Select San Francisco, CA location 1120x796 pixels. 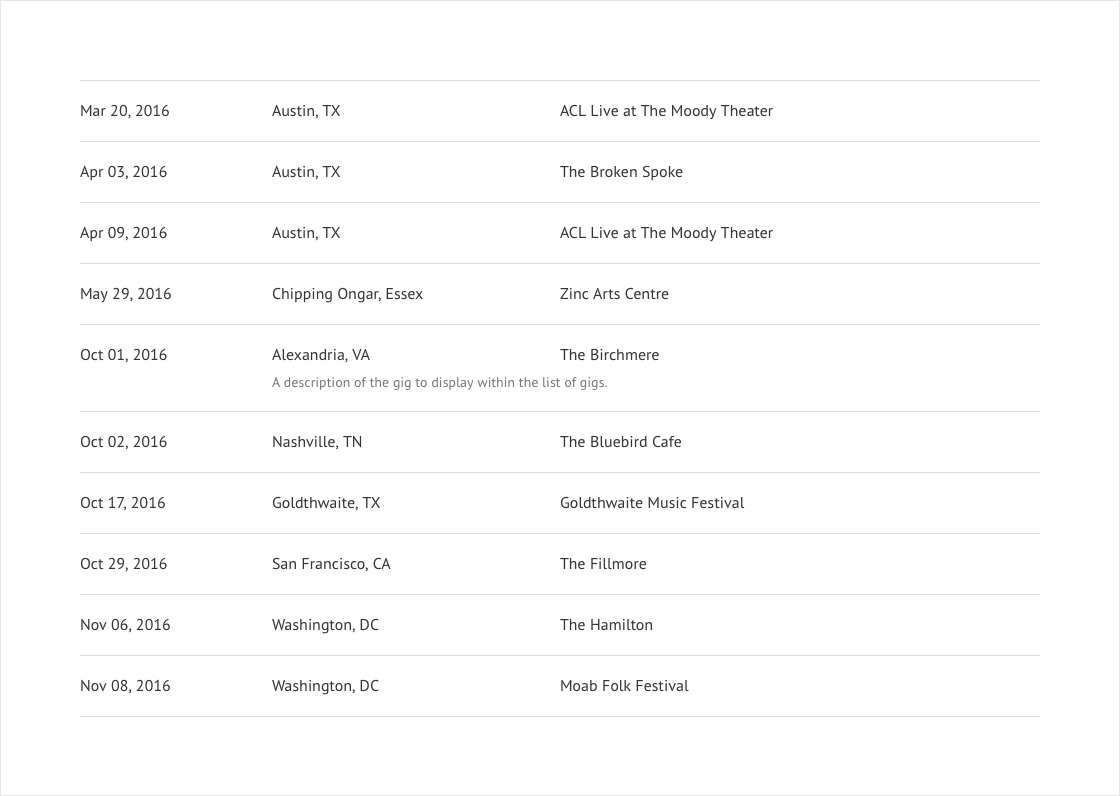click(x=331, y=564)
